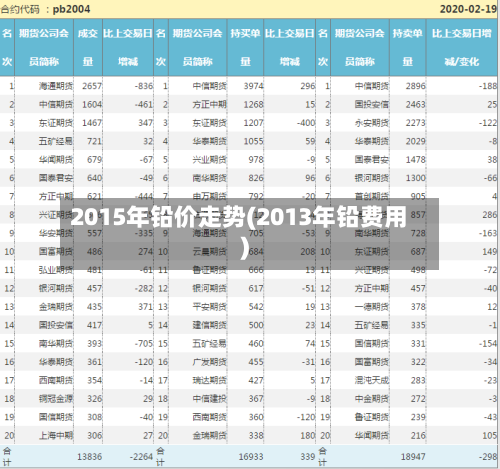
Task: Click the short position value 2463
Action: [416, 104]
